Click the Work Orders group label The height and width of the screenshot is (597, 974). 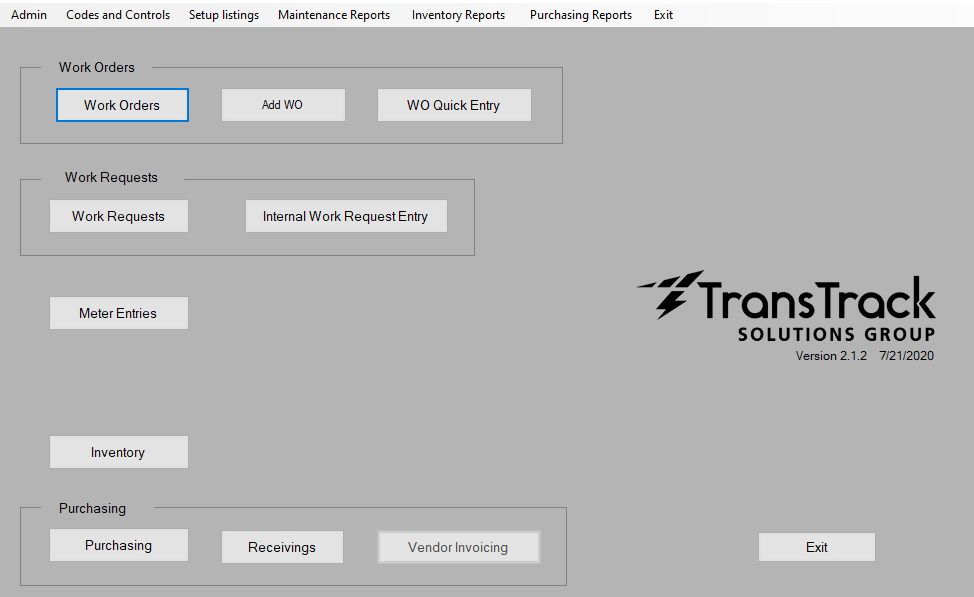click(97, 67)
